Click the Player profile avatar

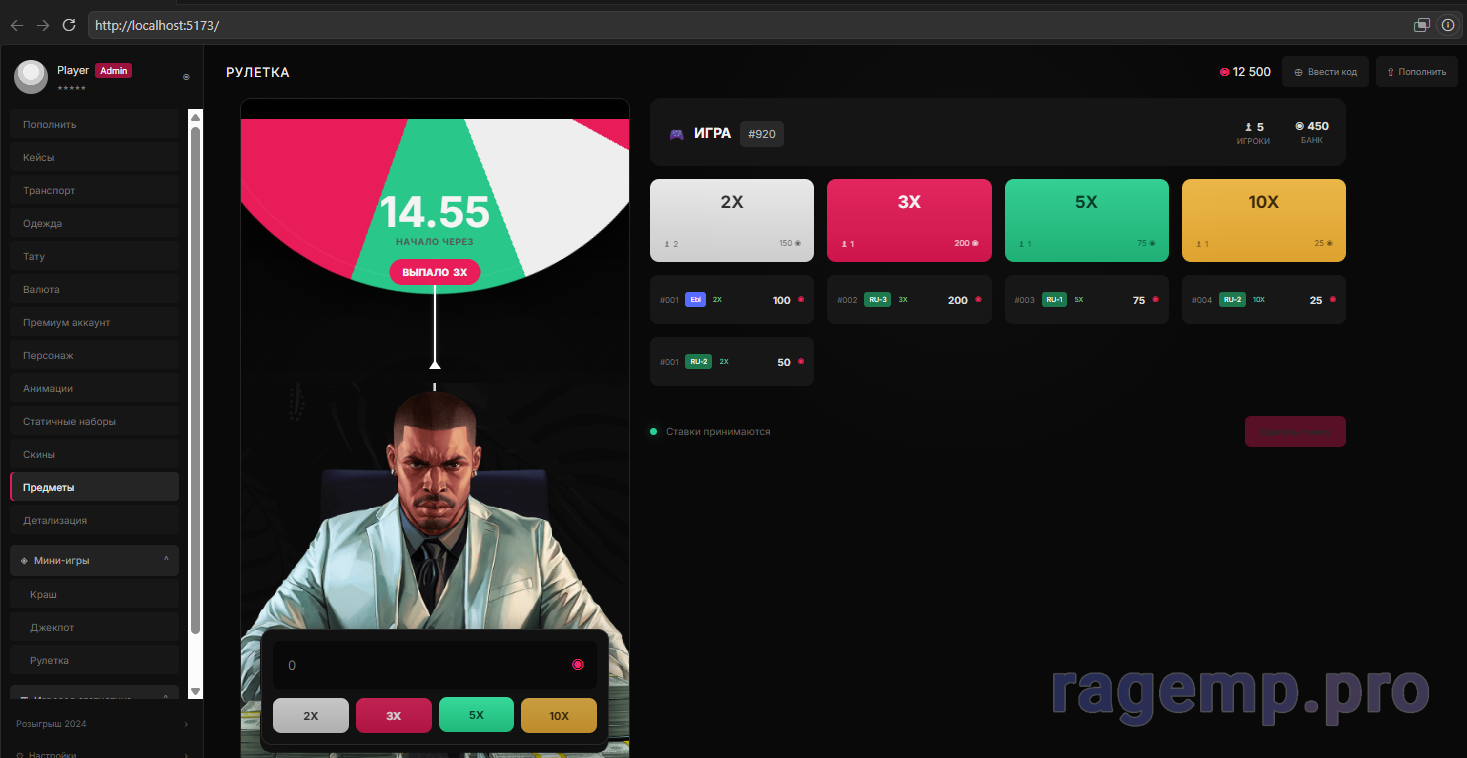[x=30, y=77]
